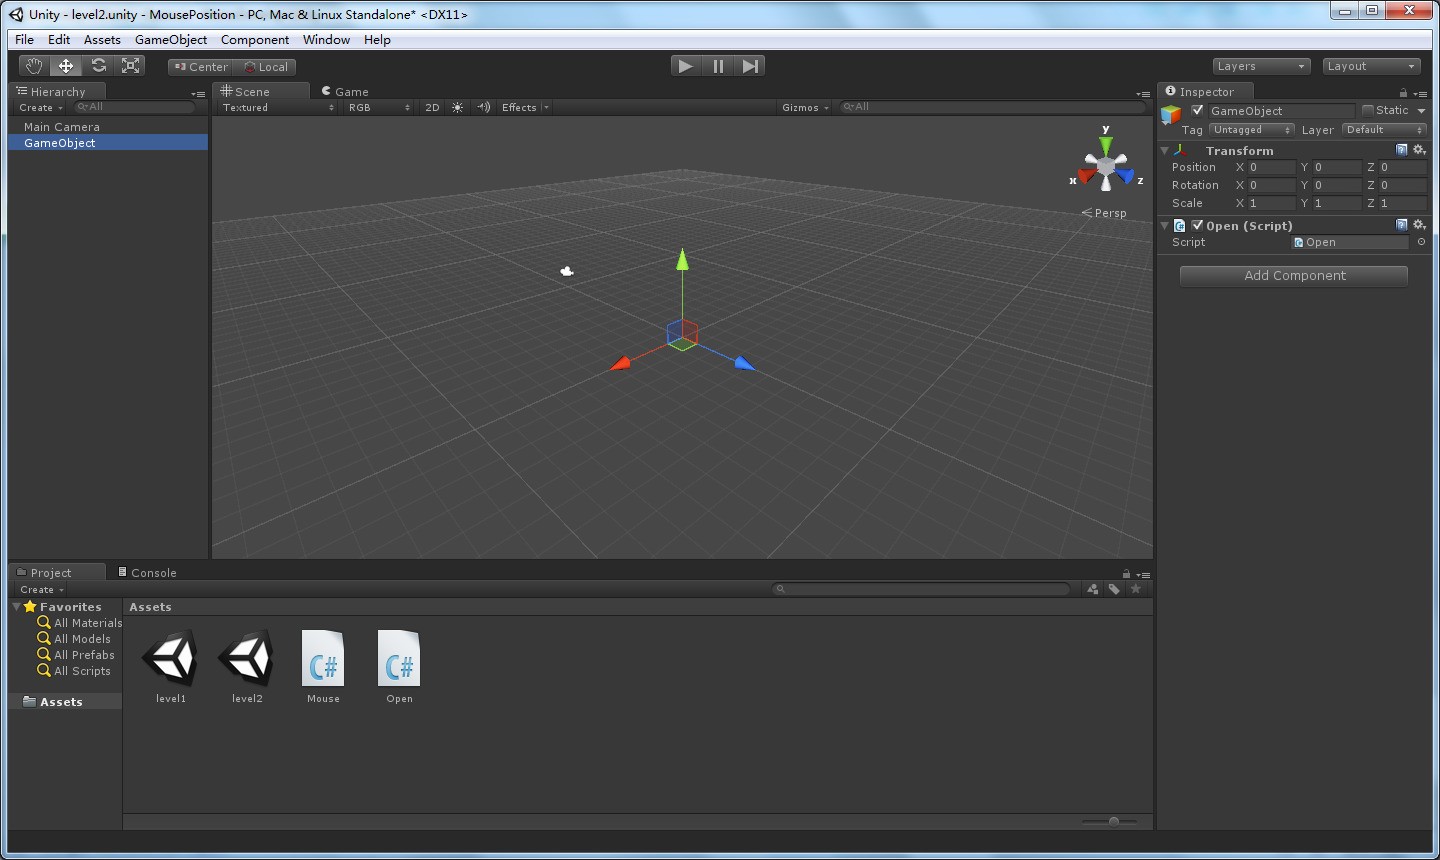Click the Step frame button
1440x860 pixels.
pyautogui.click(x=750, y=65)
